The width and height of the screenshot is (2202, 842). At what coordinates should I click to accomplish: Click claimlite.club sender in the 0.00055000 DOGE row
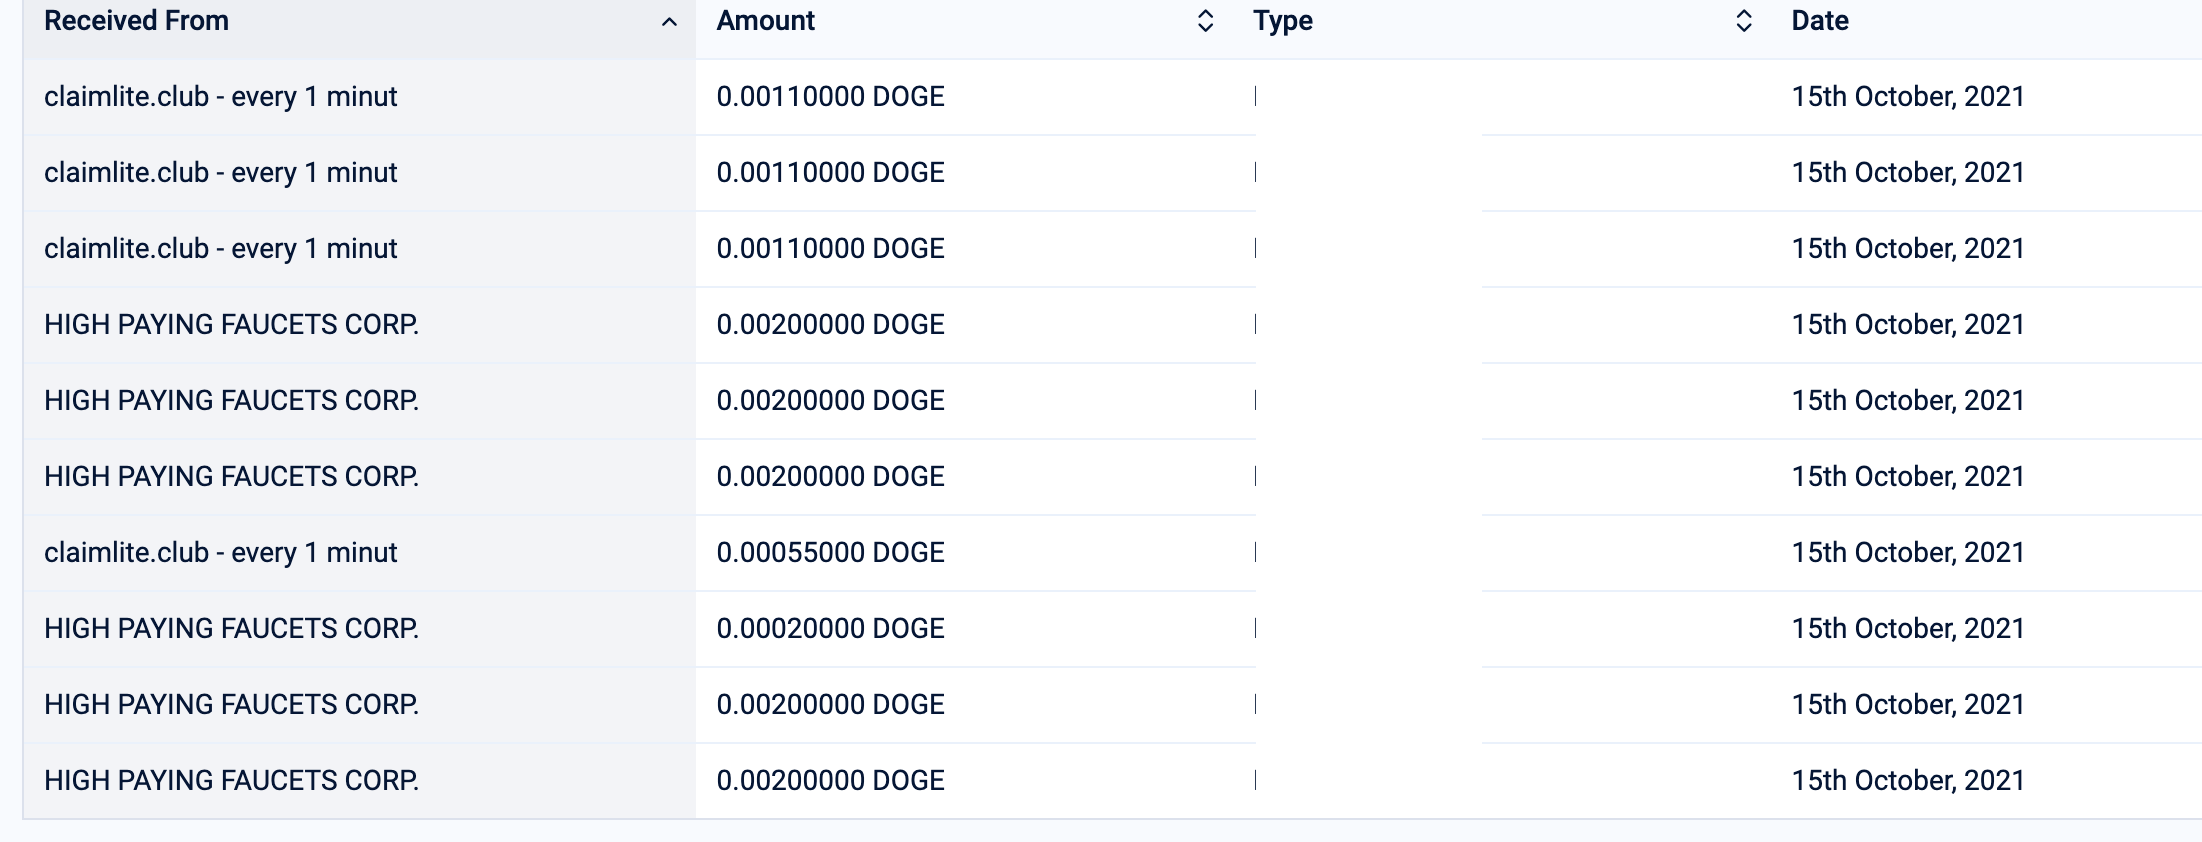(220, 552)
